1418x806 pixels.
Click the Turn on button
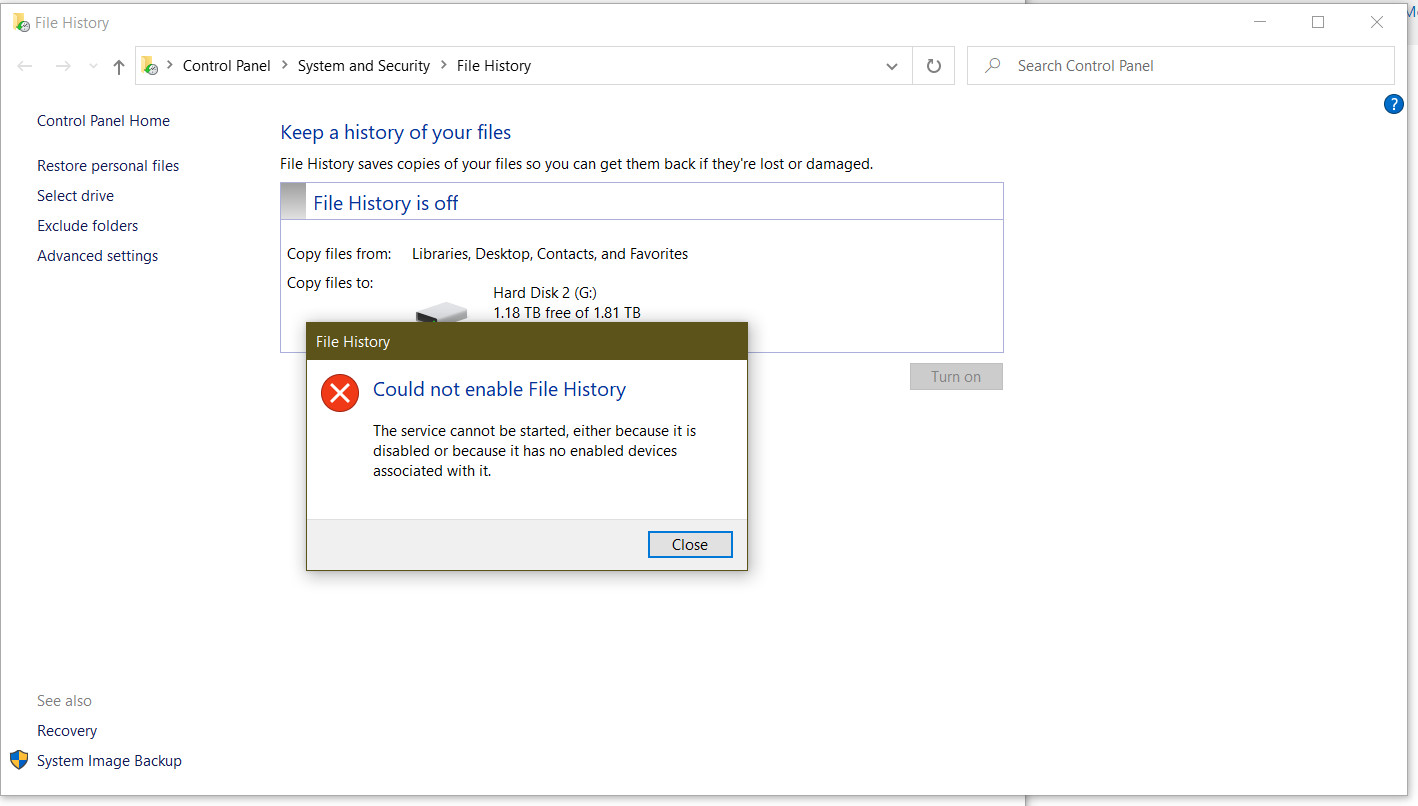click(x=956, y=377)
